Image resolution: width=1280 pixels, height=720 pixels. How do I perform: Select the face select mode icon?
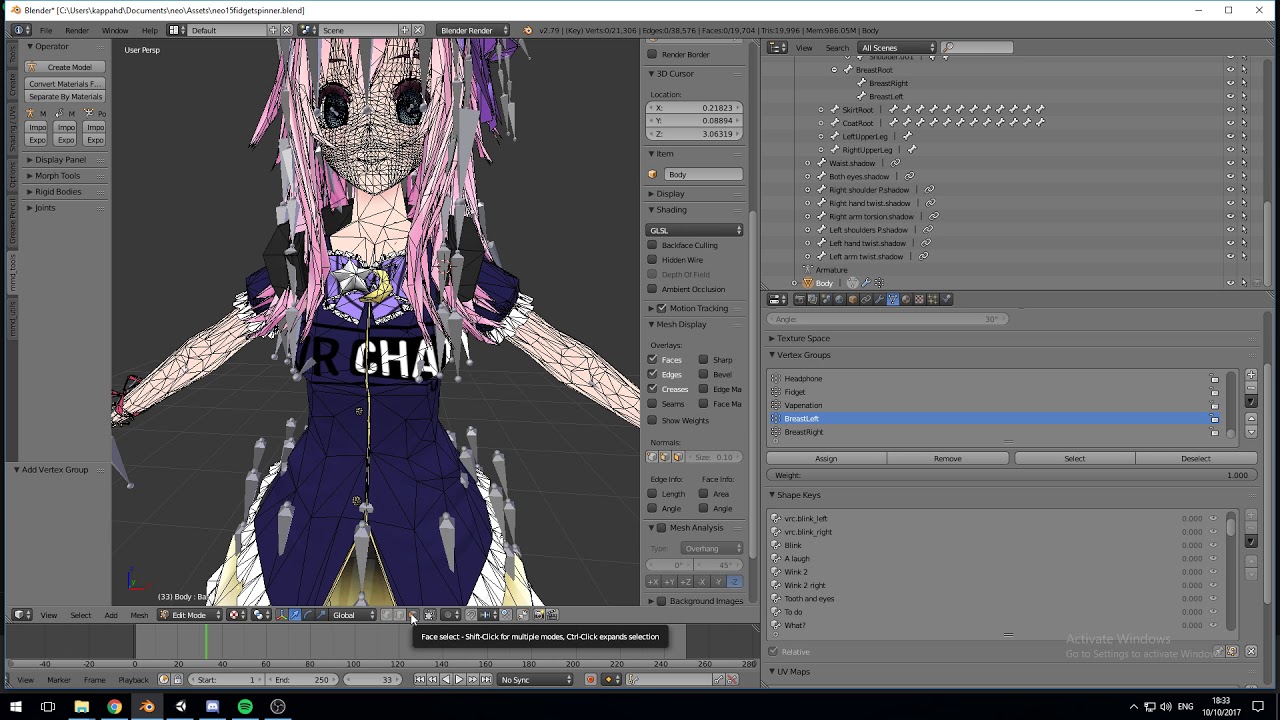(x=412, y=615)
